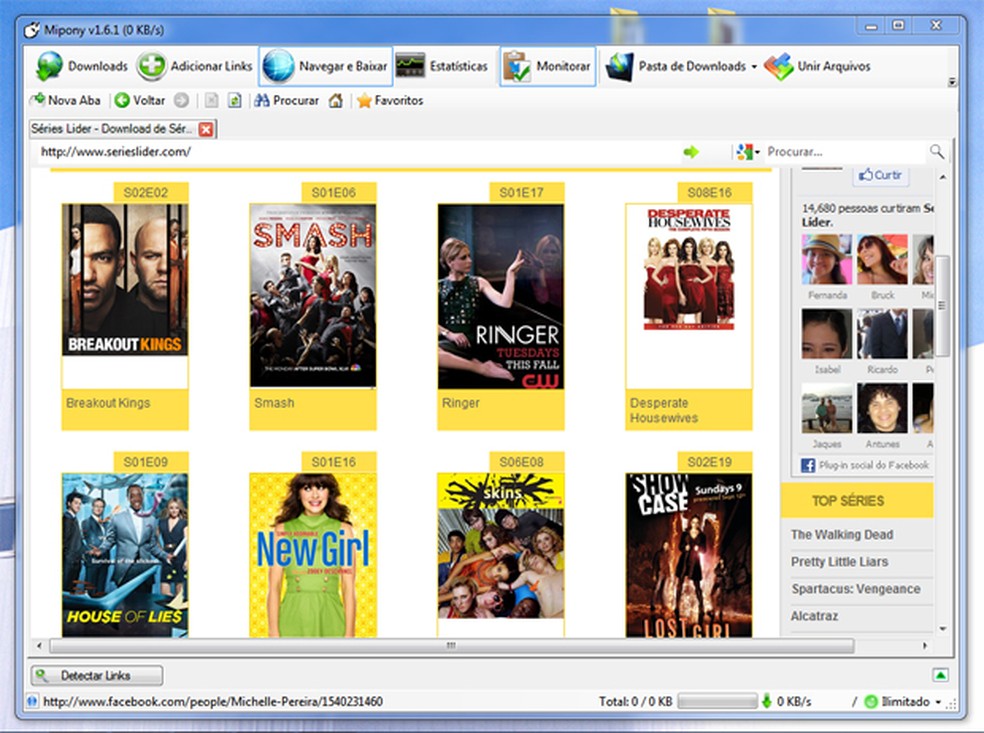Click the S08E16 episode tag
Screen dimensions: 984x733
[x=715, y=193]
